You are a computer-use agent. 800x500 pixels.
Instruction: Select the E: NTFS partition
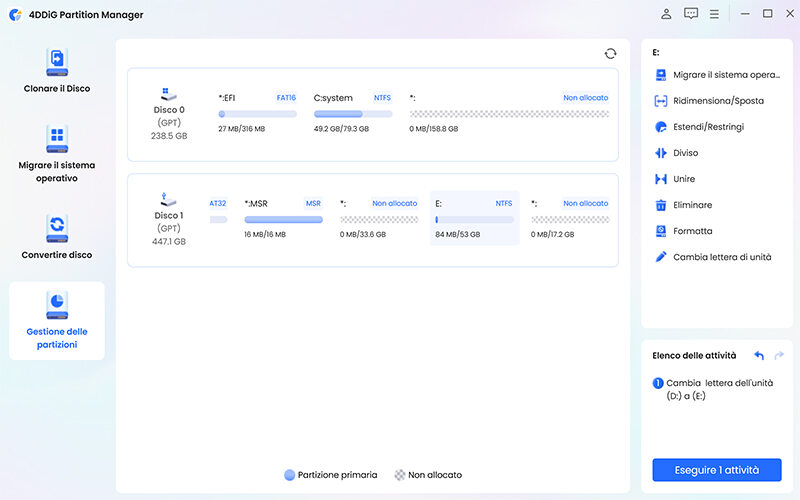(x=474, y=218)
